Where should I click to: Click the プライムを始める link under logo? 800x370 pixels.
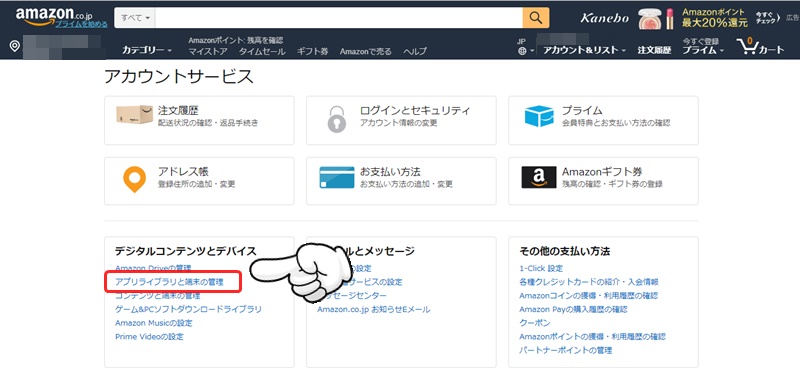82,24
